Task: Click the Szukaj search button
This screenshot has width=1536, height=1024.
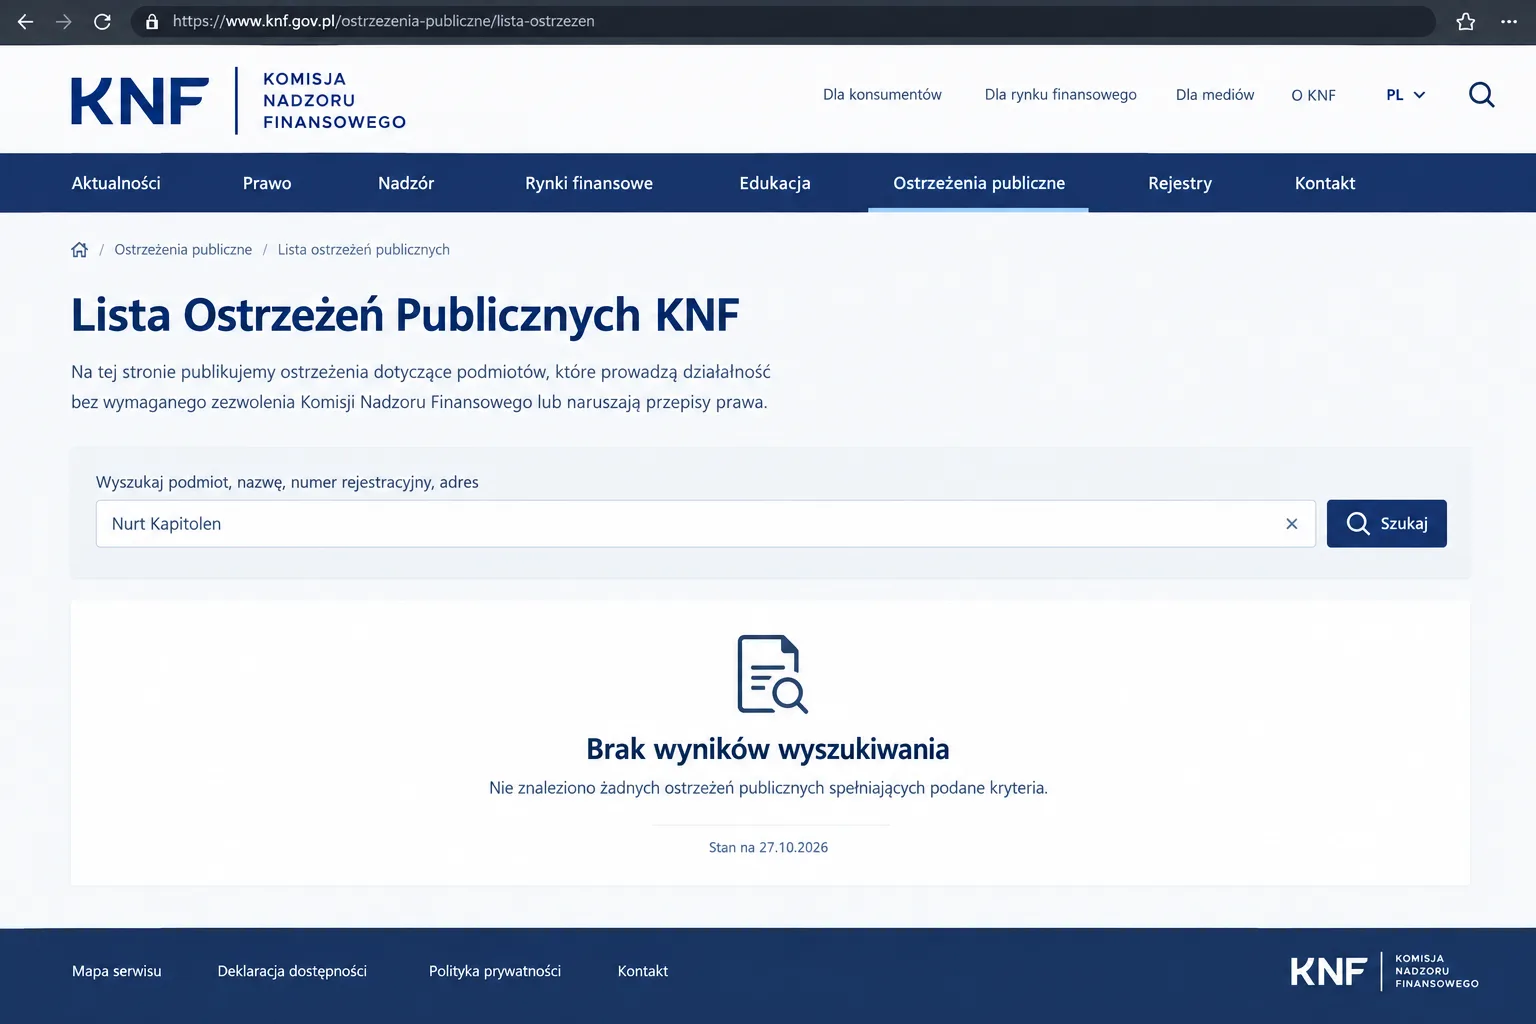Action: 1387,524
